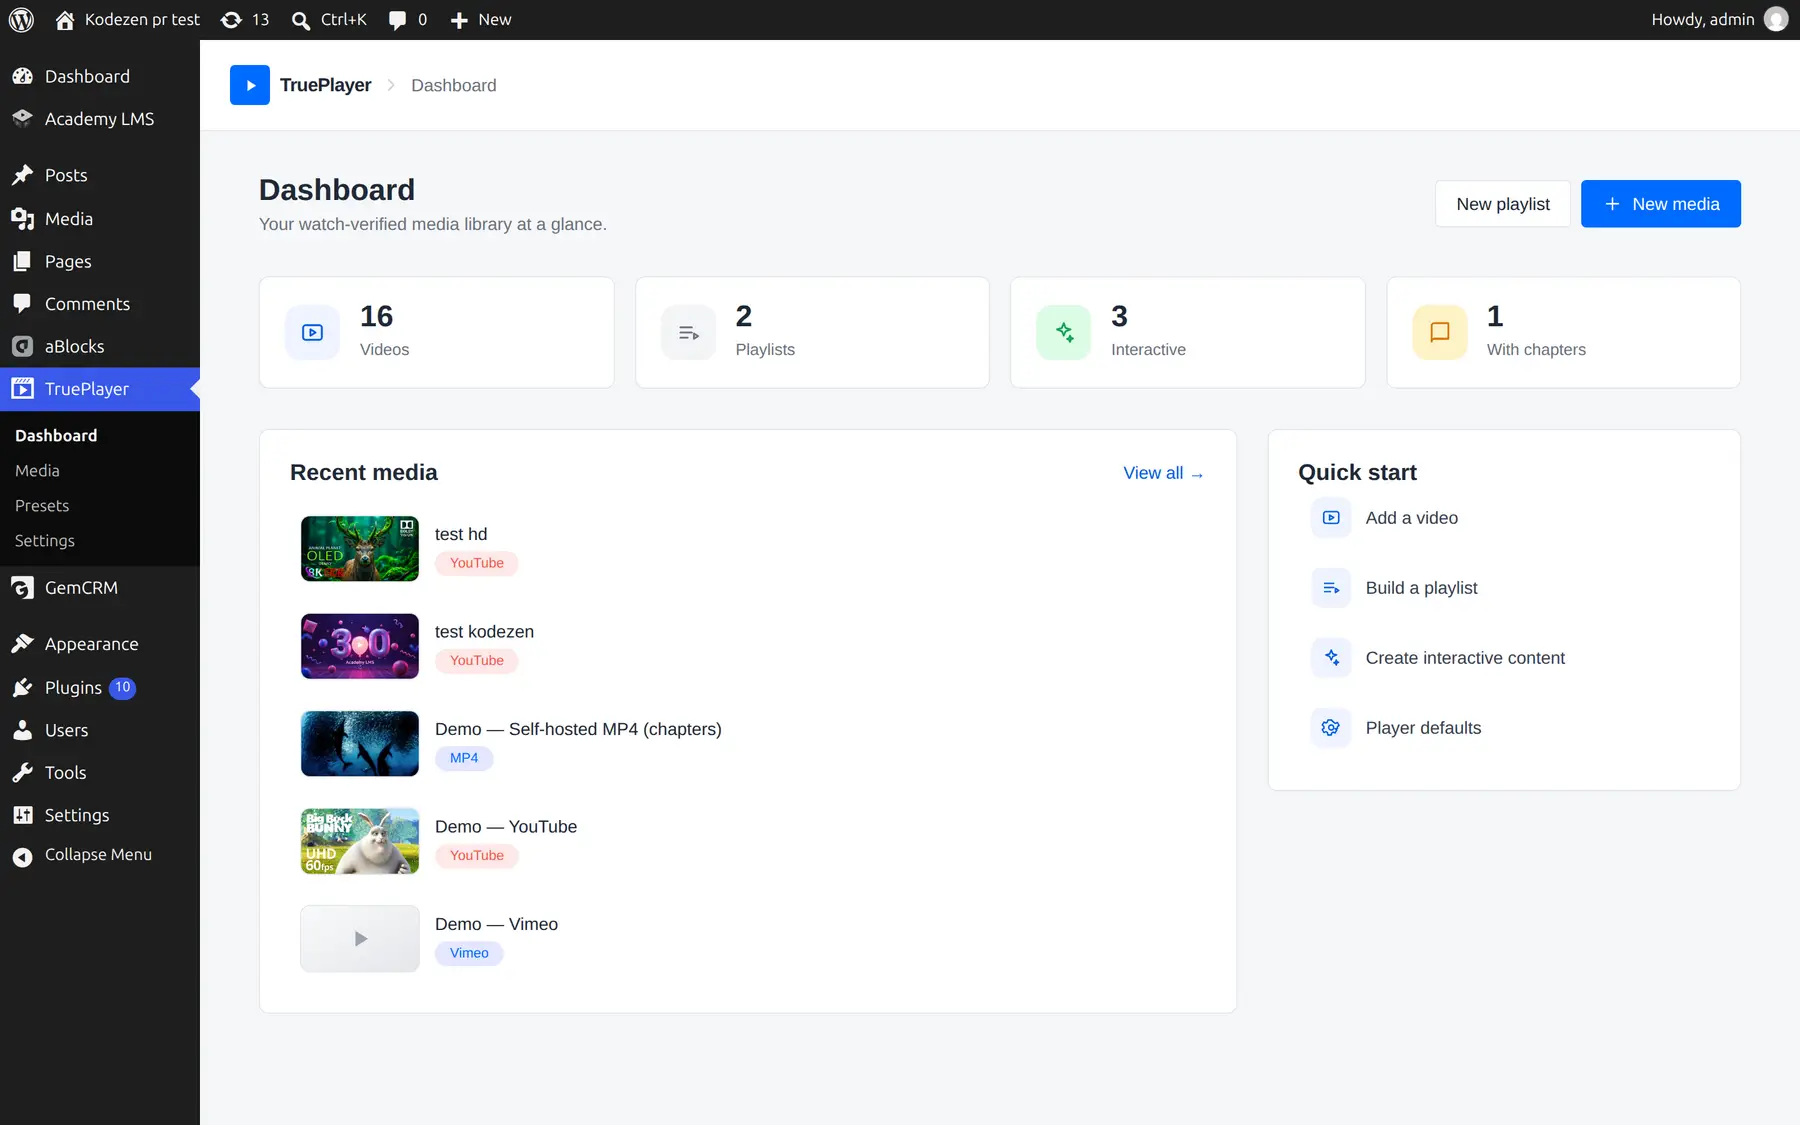Open the Media menu in sidebar
Image resolution: width=1800 pixels, height=1125 pixels.
100,219
